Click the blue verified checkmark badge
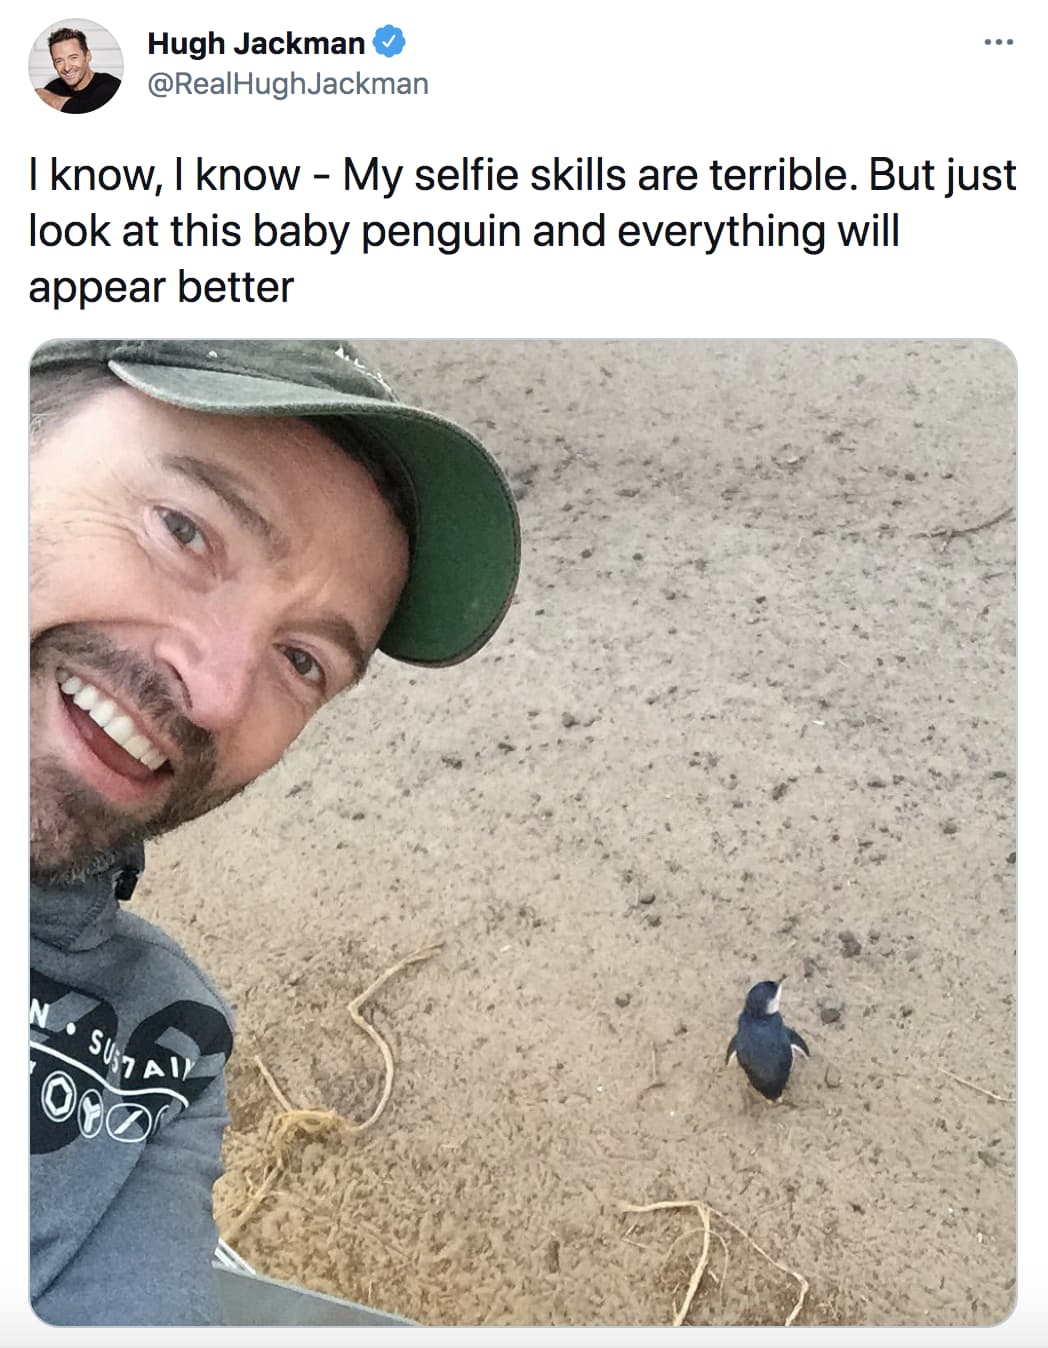 point(389,42)
